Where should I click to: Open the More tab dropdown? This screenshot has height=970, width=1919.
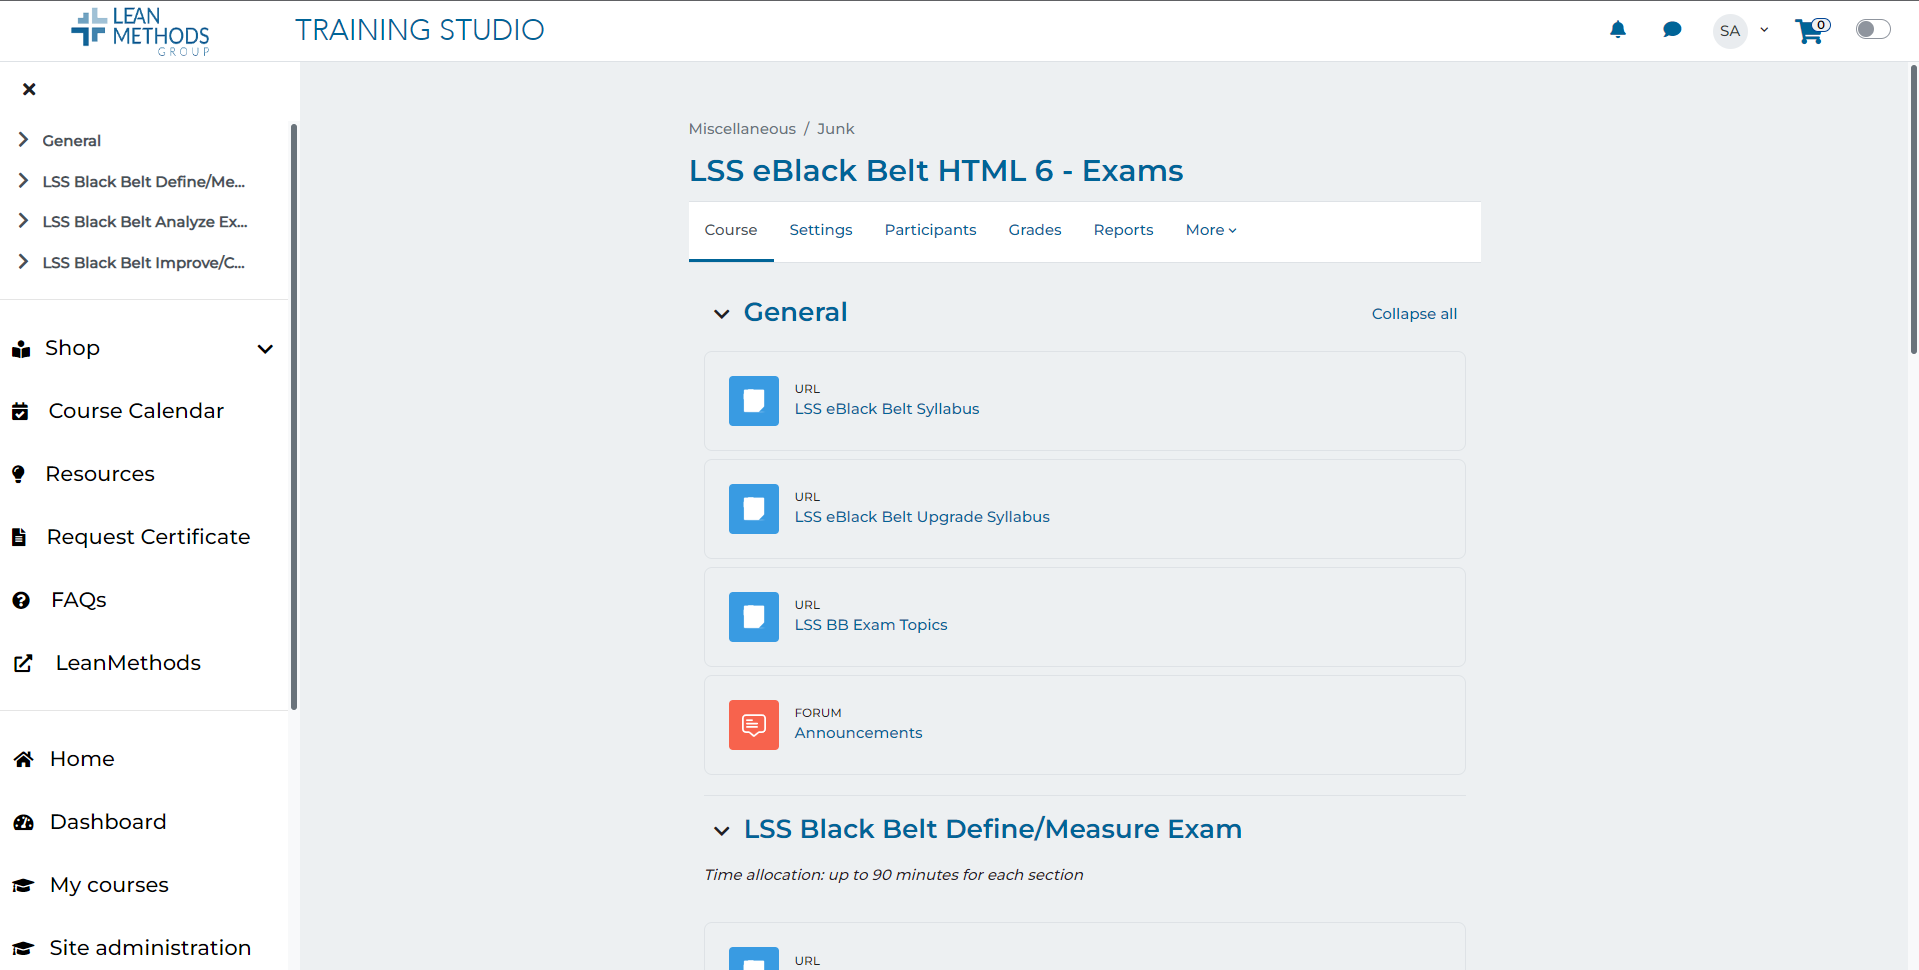[1210, 230]
